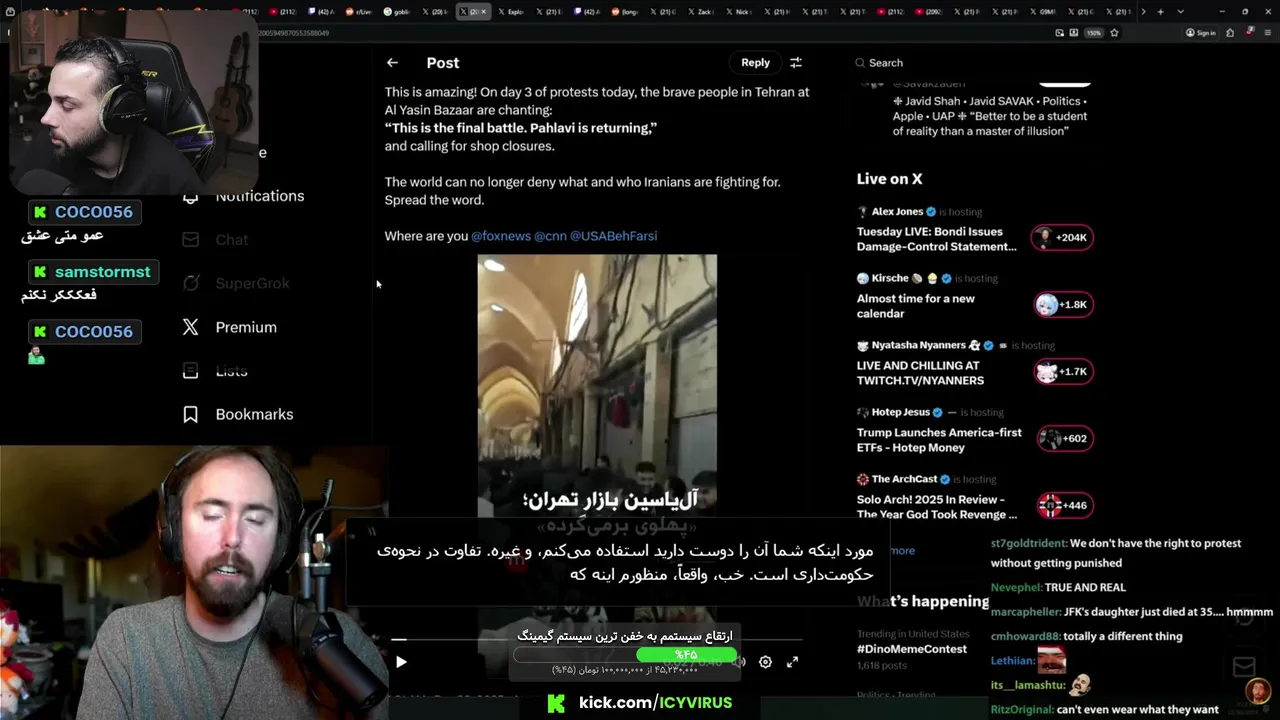The height and width of the screenshot is (720, 1280).
Task: Click the Lists icon in sidebar
Action: pyautogui.click(x=190, y=371)
